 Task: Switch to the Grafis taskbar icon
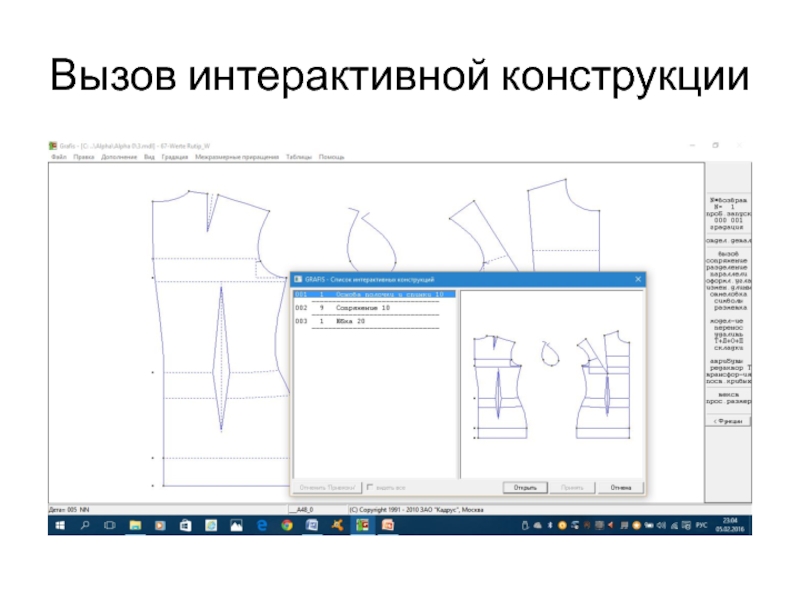(x=362, y=526)
